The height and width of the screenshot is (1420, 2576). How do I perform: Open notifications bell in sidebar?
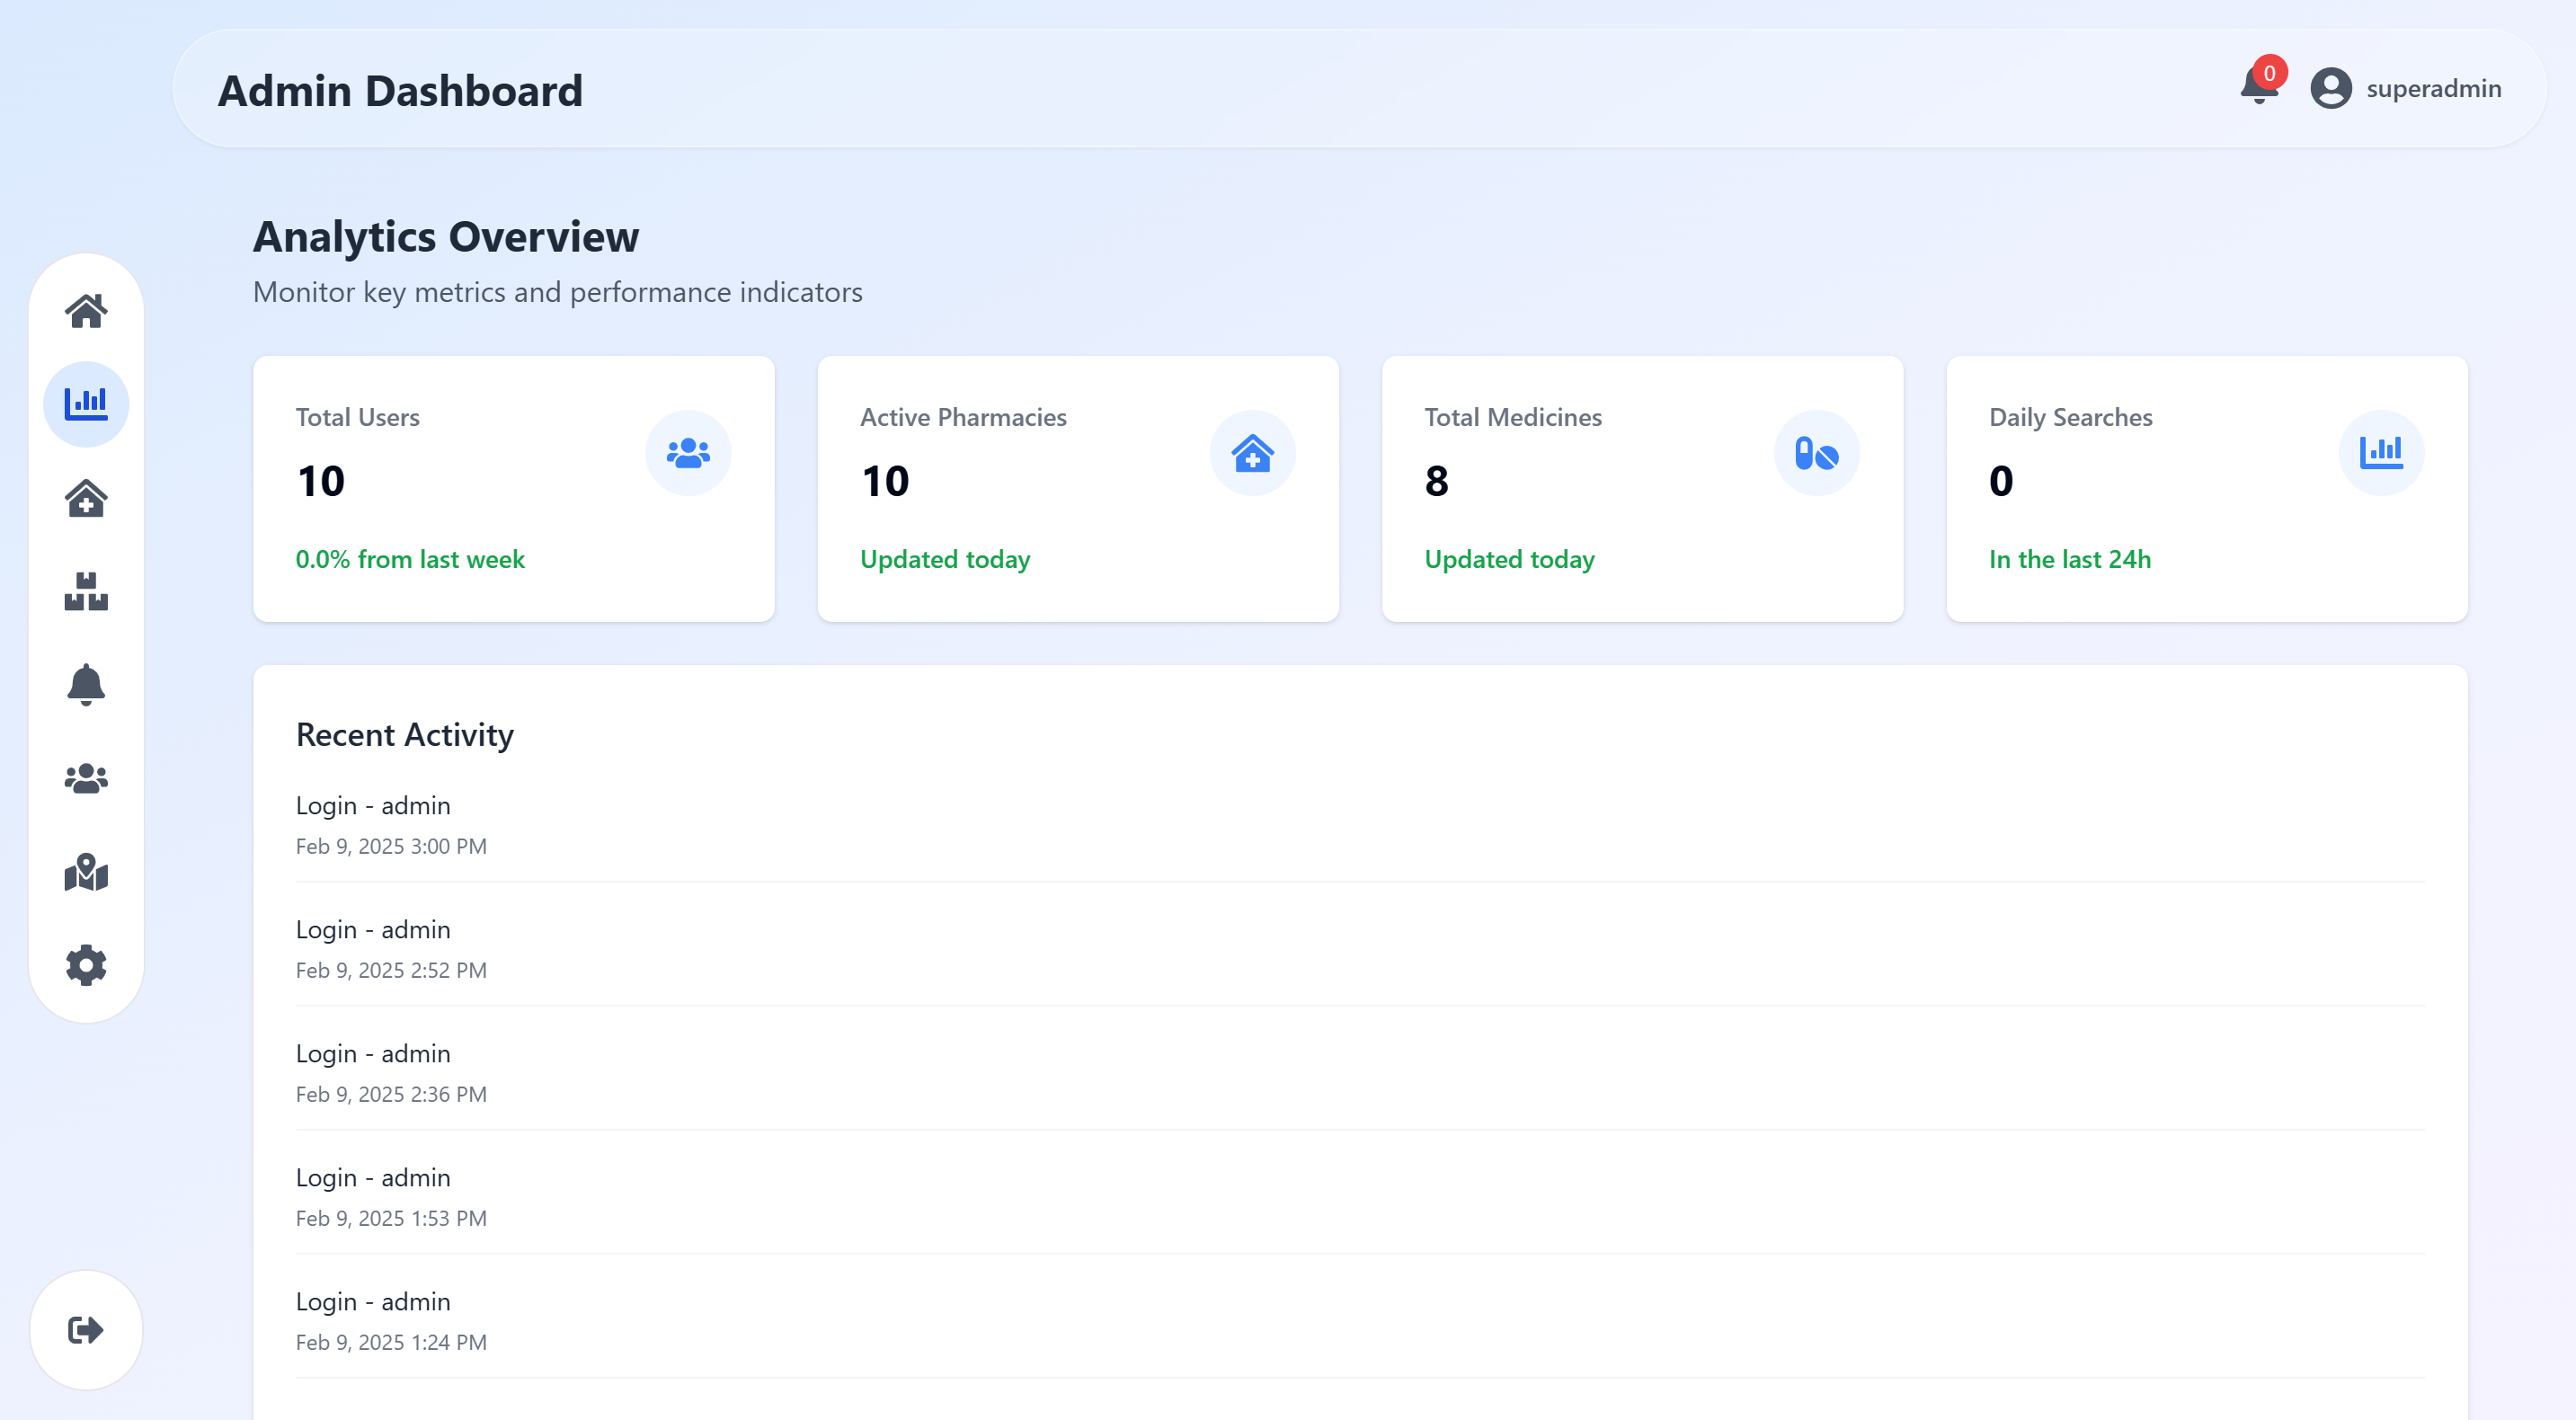click(86, 685)
